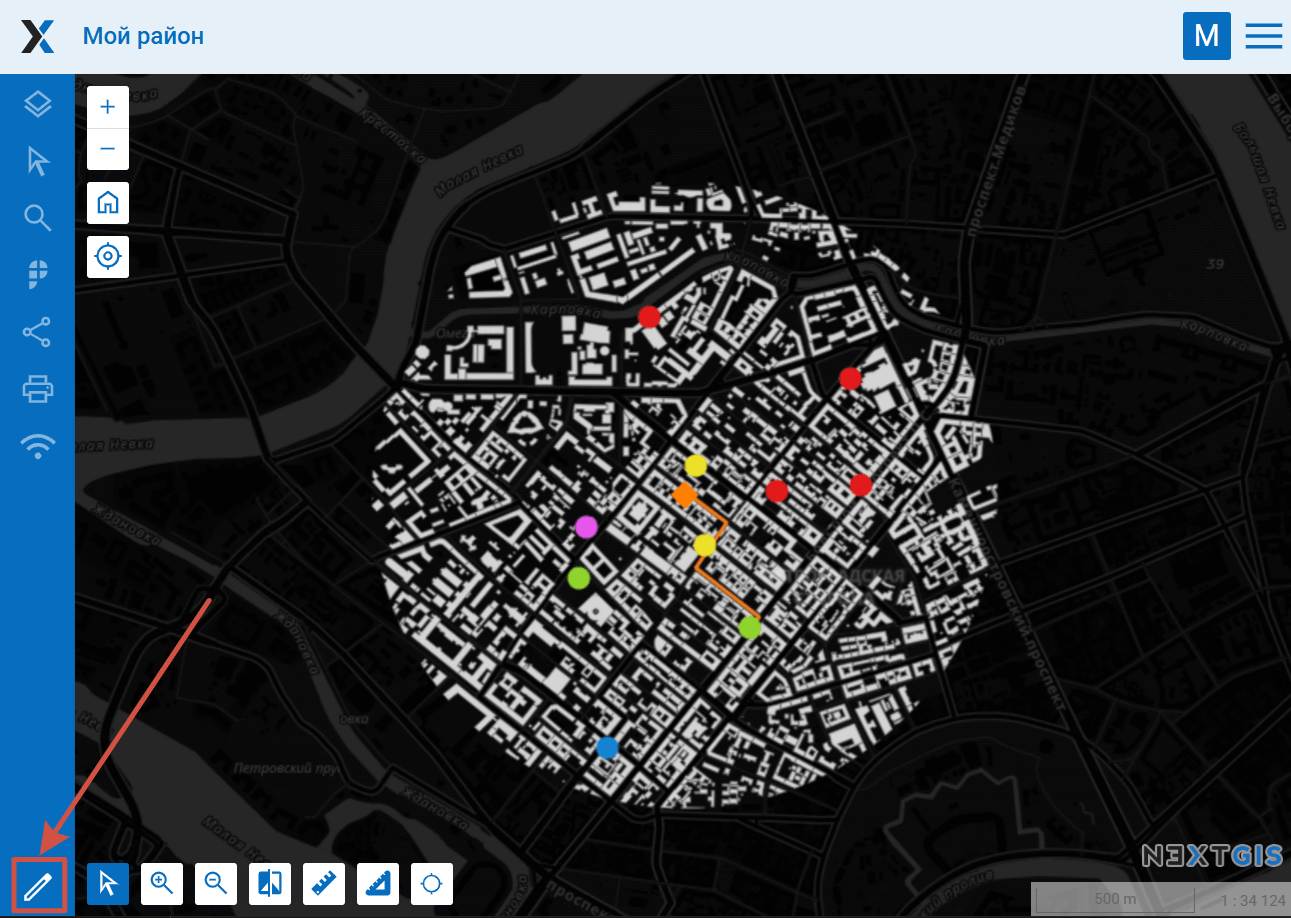The height and width of the screenshot is (918, 1291).
Task: Open the print map panel
Action: [37, 388]
